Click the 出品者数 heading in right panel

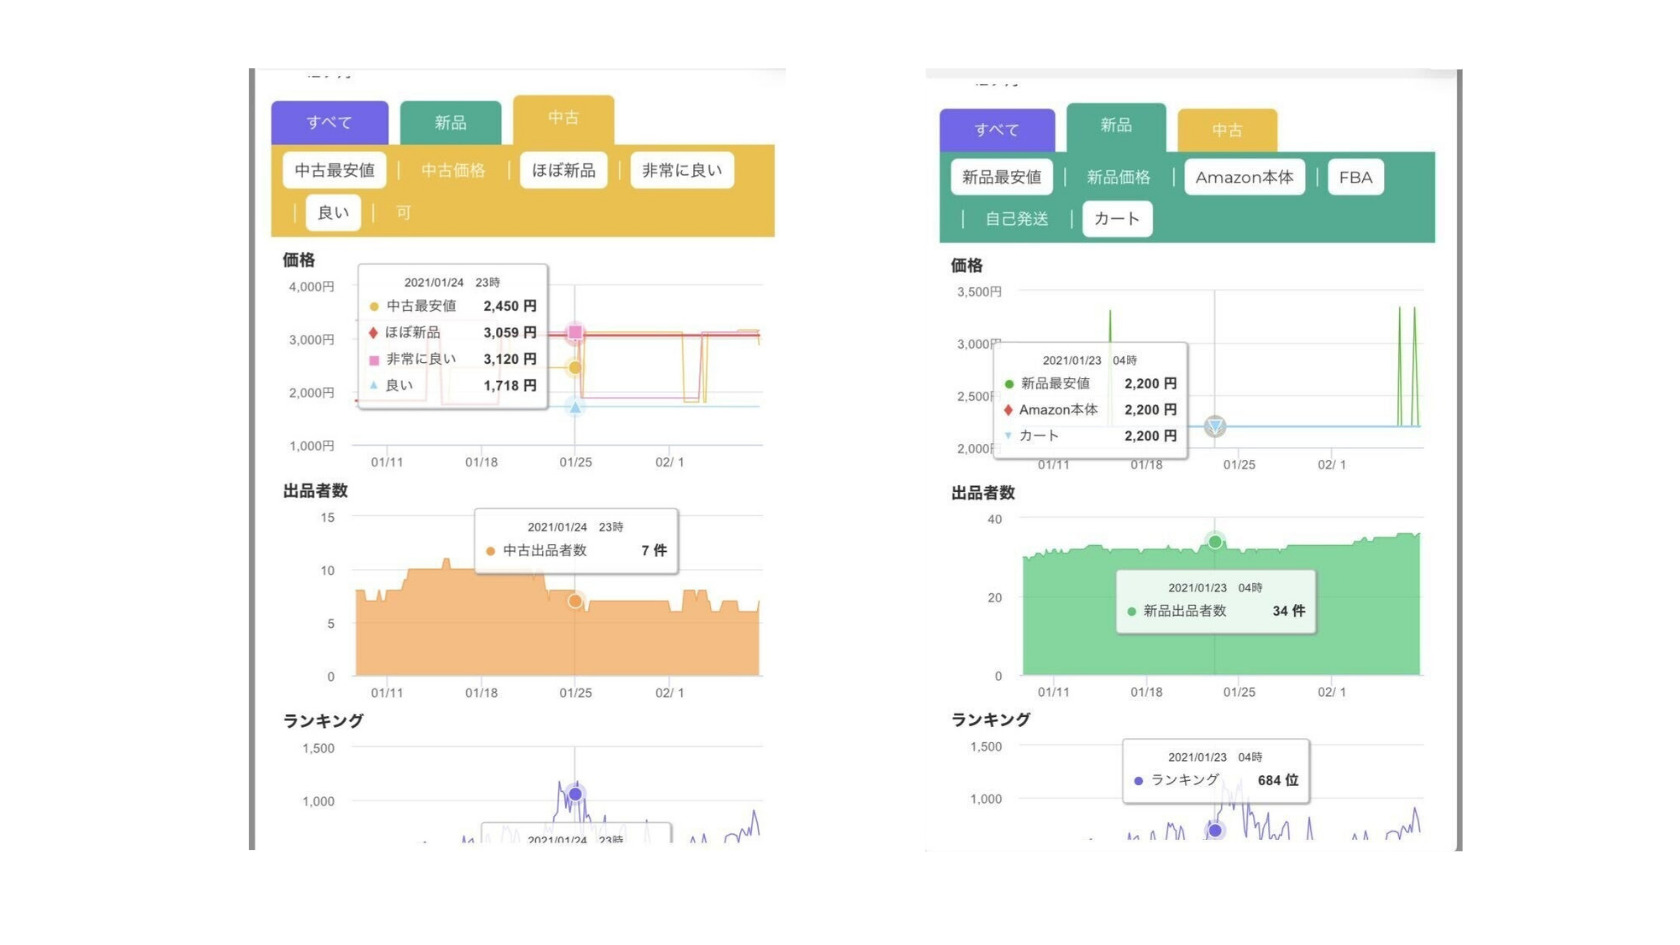983,493
